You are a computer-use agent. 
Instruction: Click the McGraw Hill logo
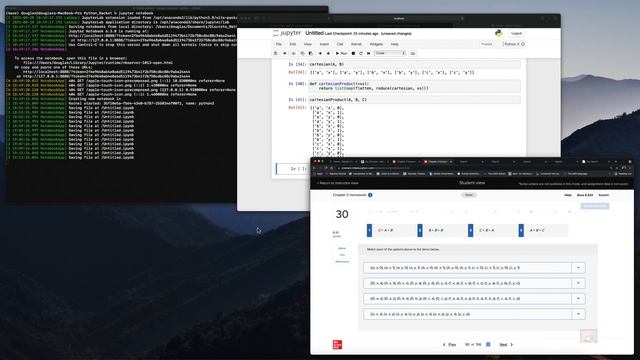(x=337, y=344)
